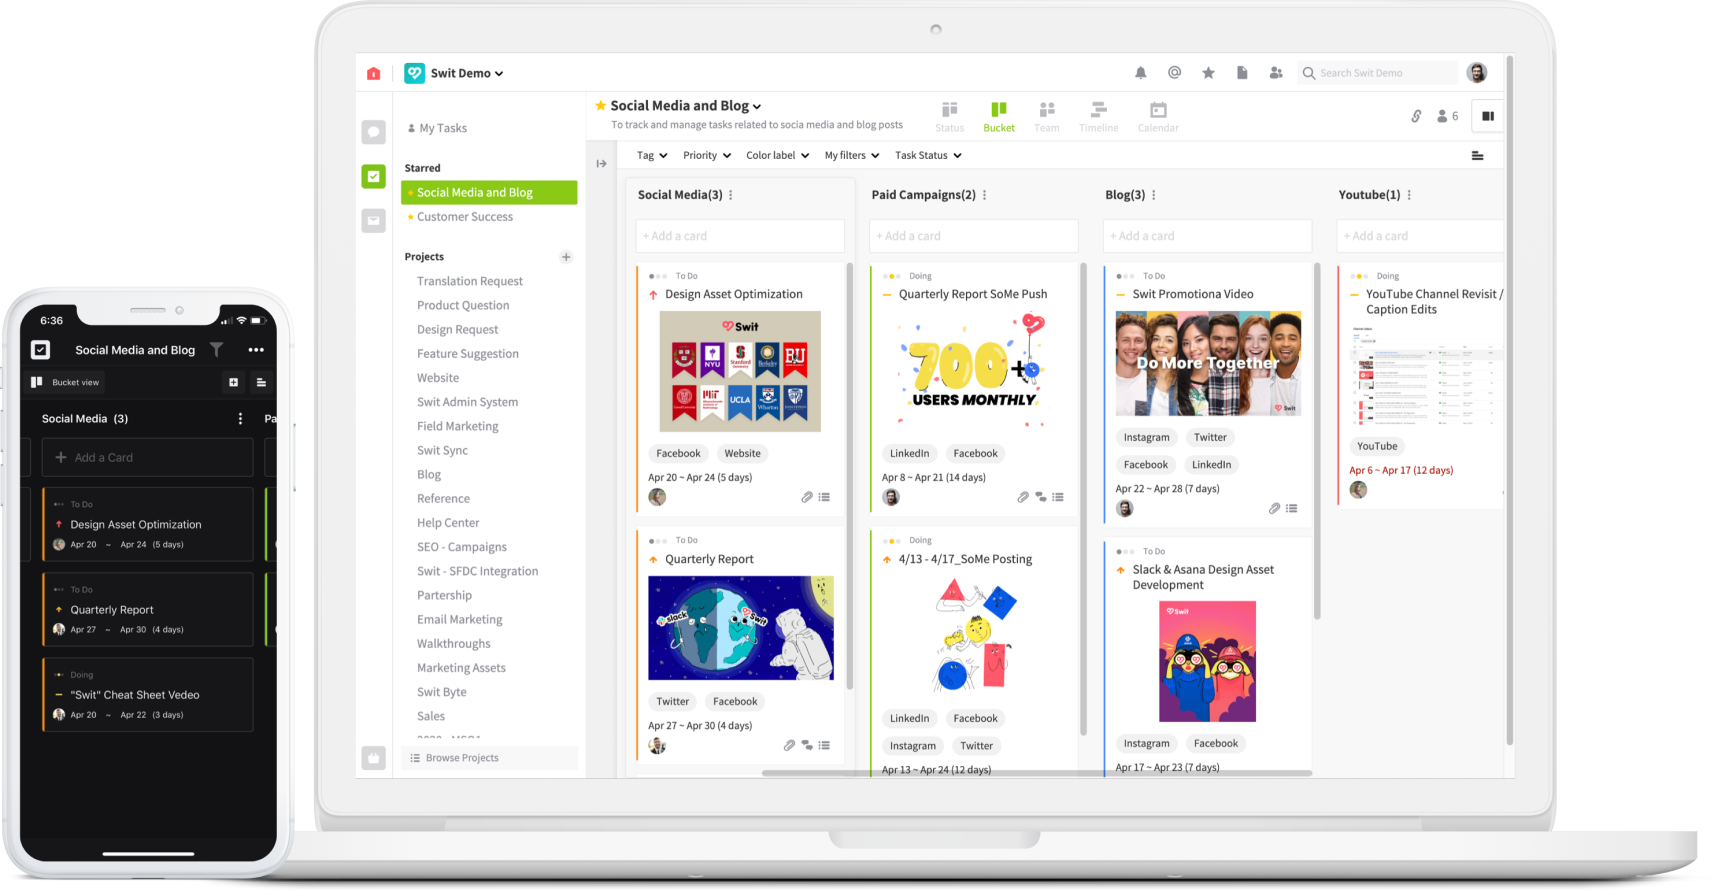1726x891 pixels.
Task: Open the Translation Request project
Action: click(470, 282)
